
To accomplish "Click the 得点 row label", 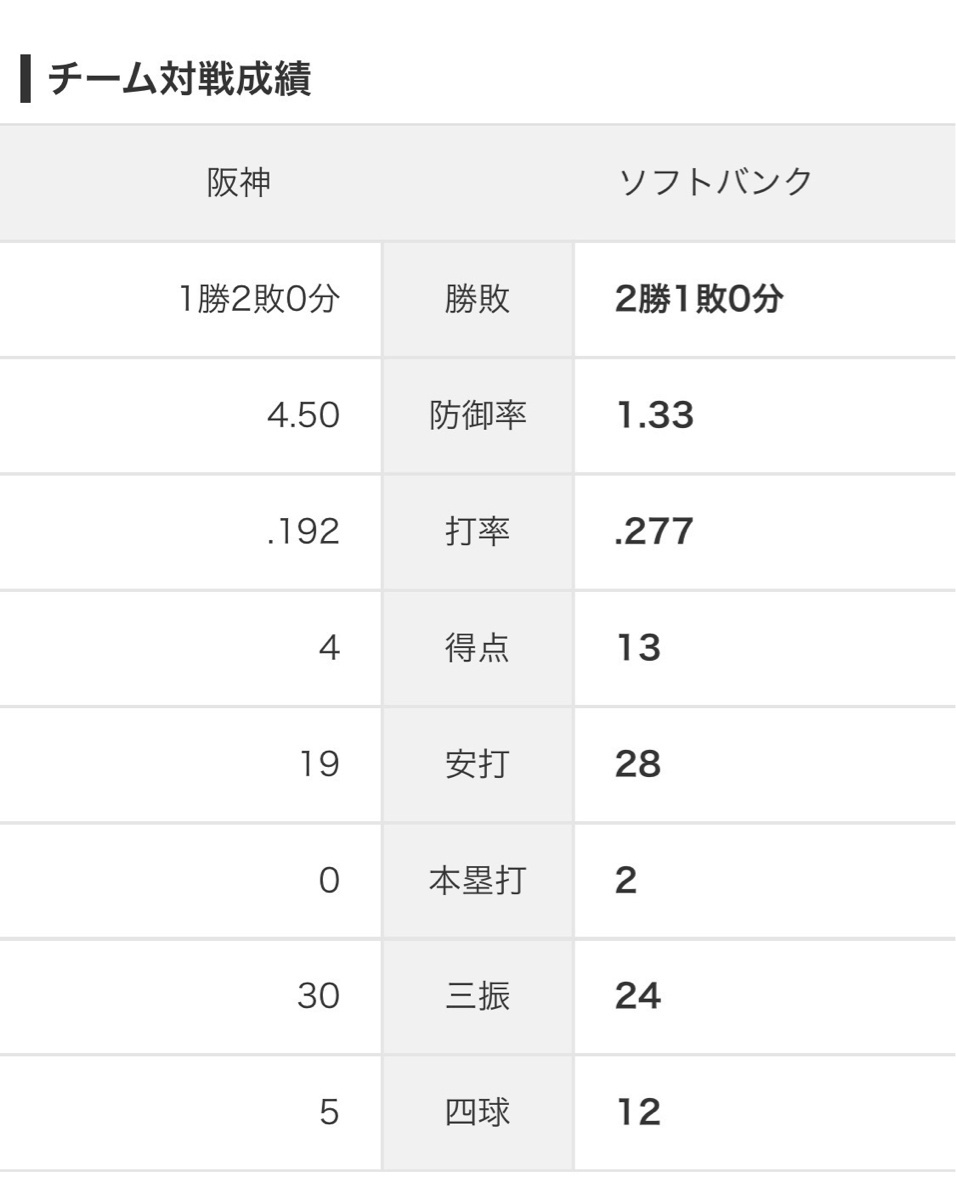I will 477,648.
